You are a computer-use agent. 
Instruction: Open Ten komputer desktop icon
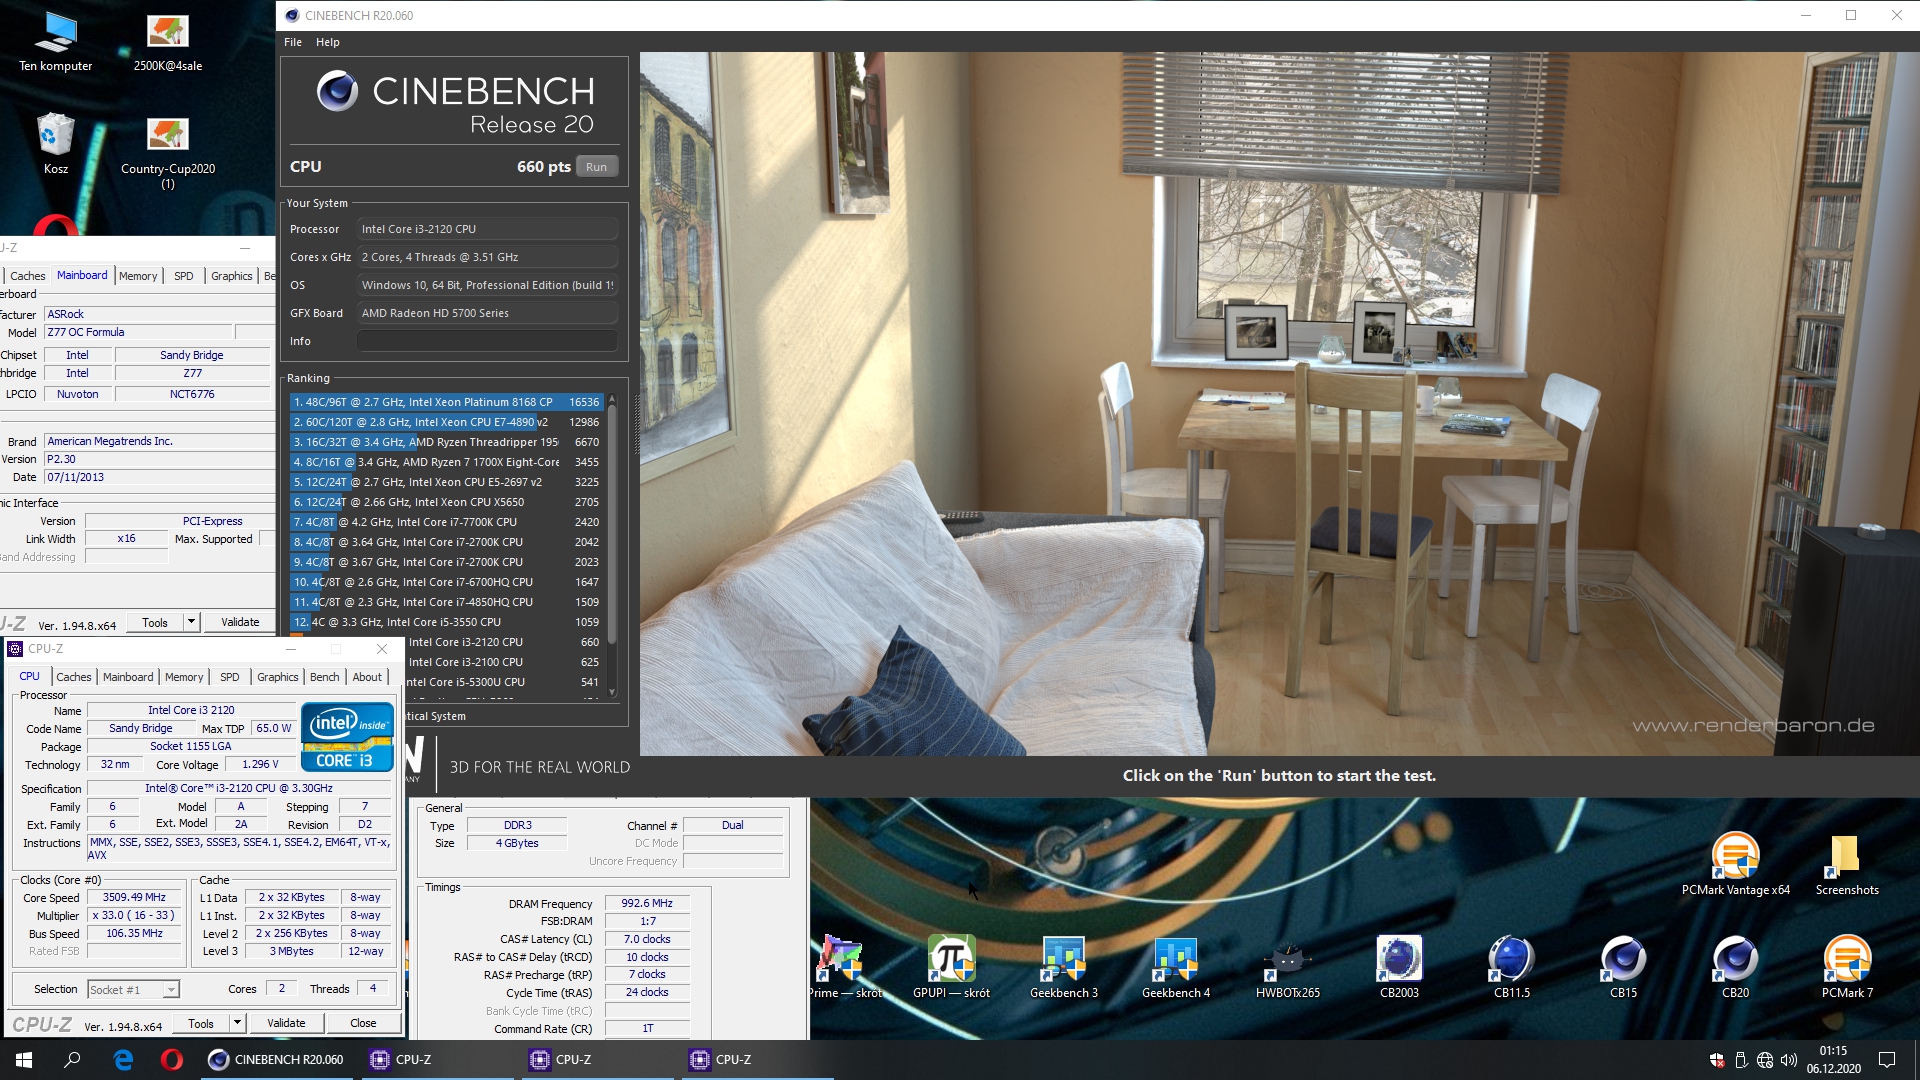coord(56,42)
